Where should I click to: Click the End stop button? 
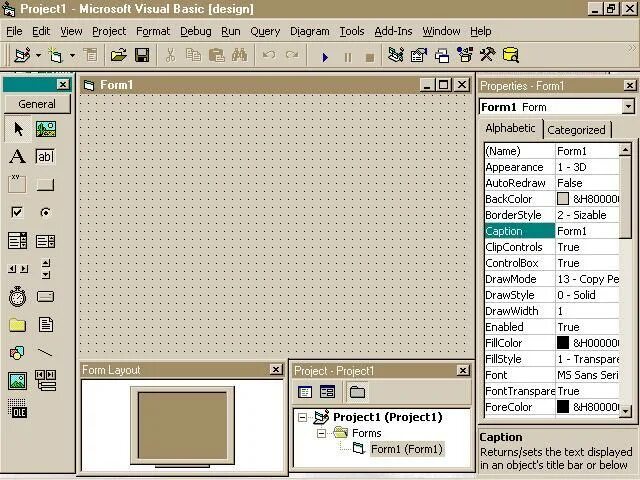coord(370,57)
